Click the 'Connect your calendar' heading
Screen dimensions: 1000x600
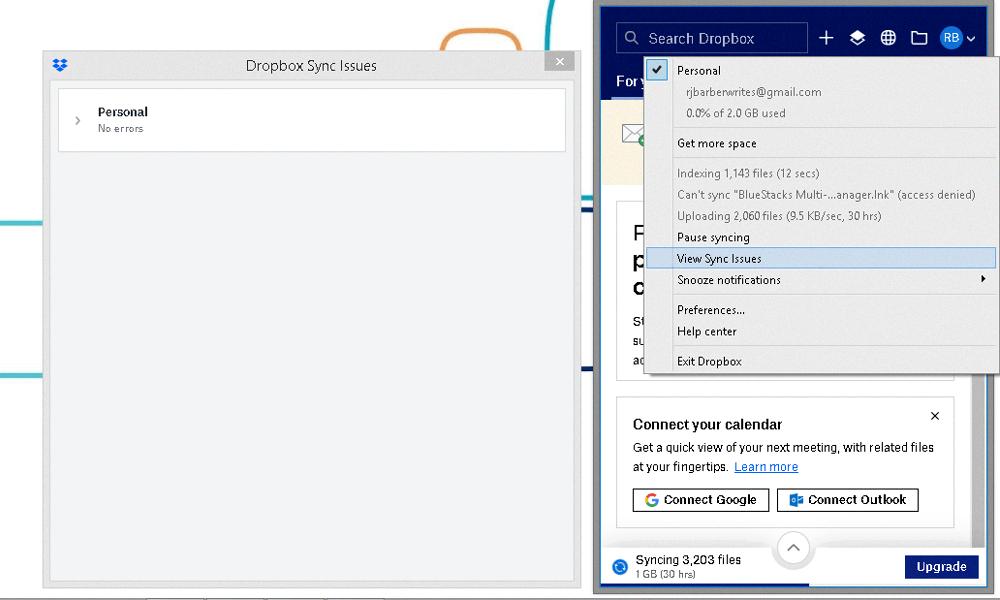(x=707, y=425)
